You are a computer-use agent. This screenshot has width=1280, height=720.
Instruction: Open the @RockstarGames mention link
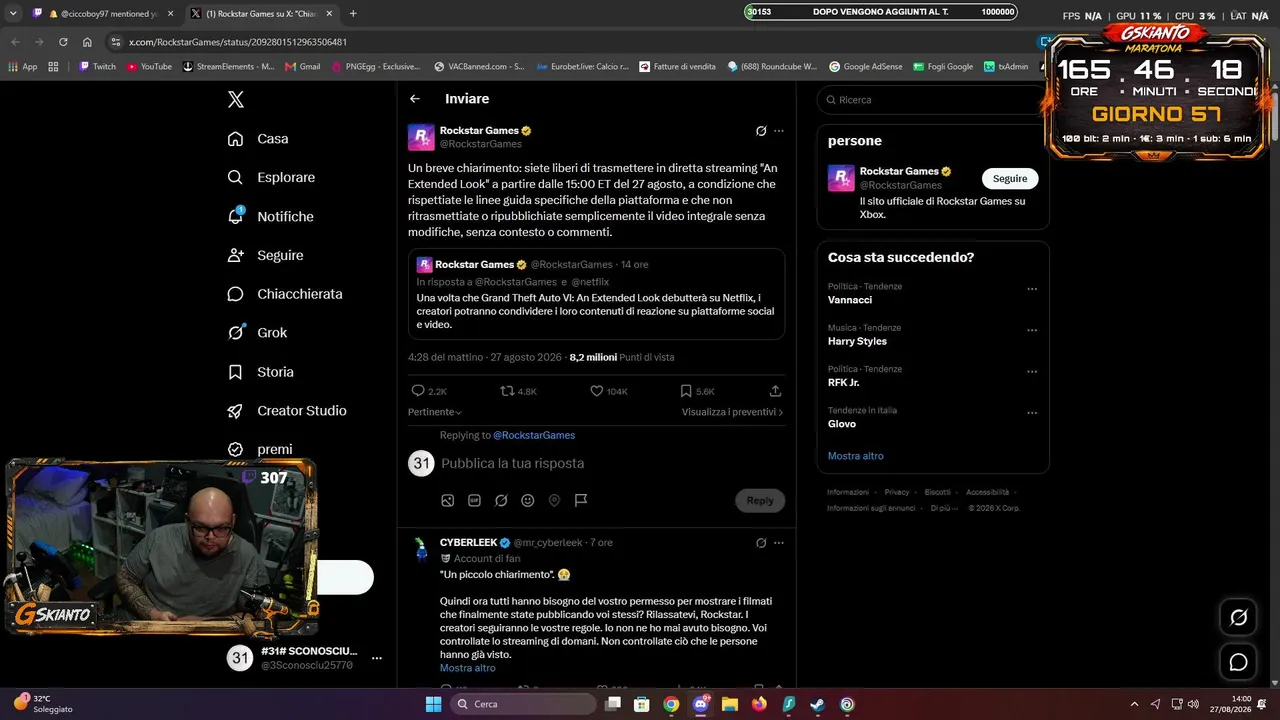(x=534, y=435)
